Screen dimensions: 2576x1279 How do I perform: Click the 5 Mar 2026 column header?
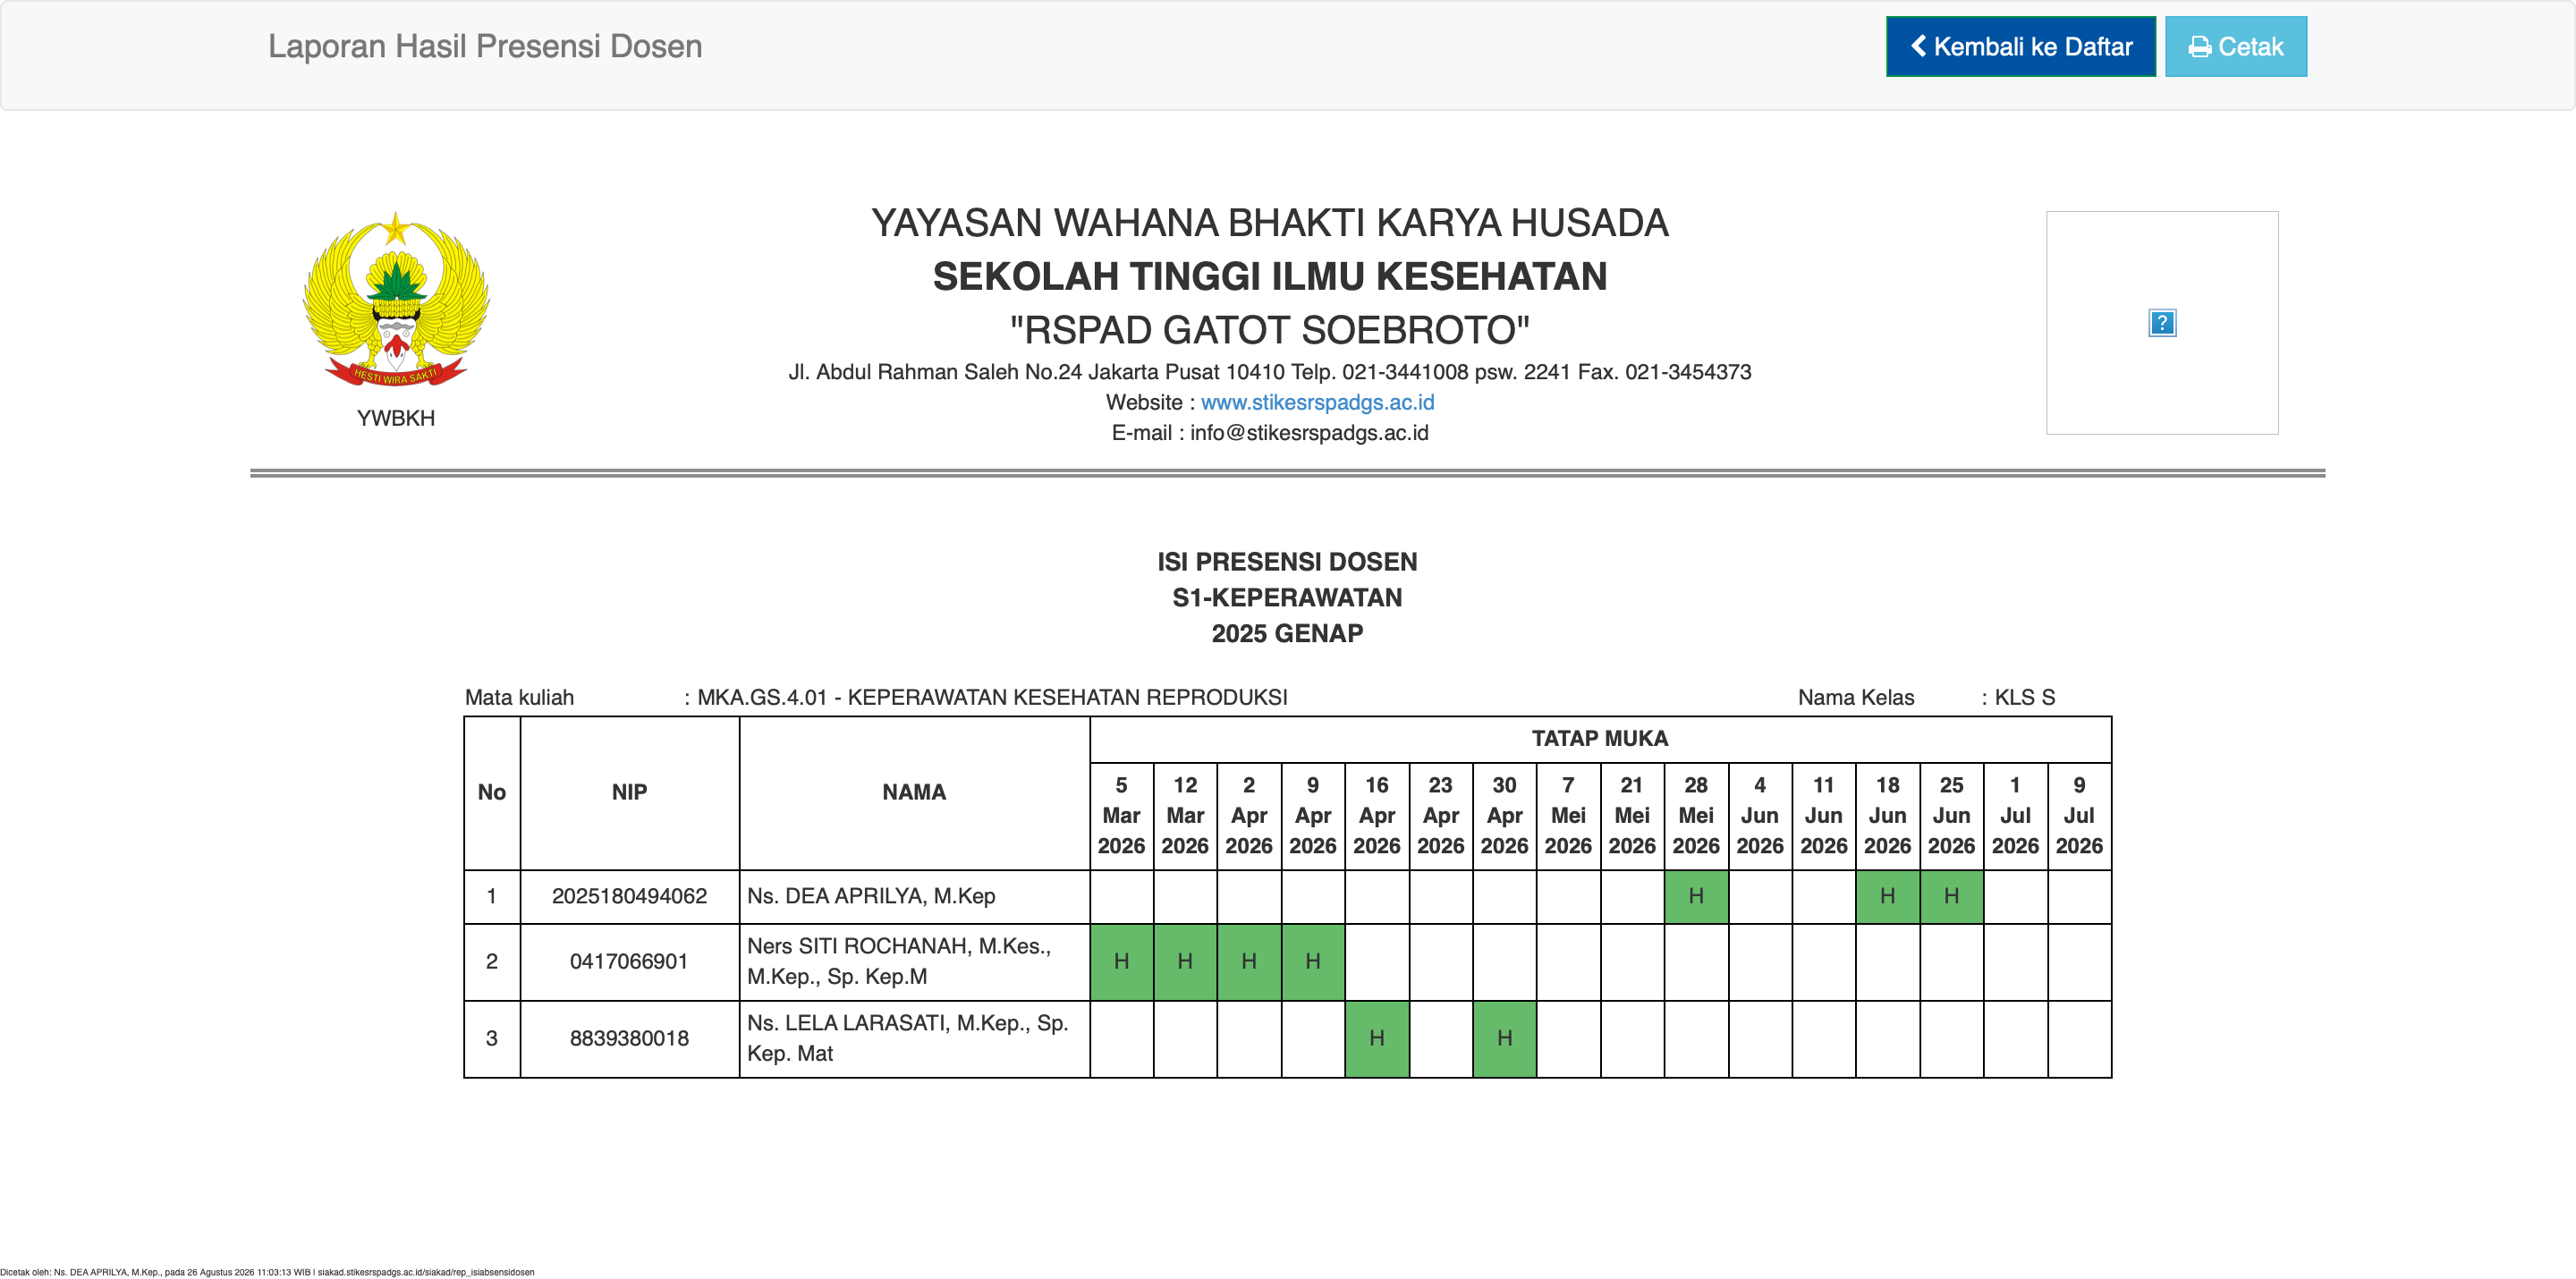(x=1121, y=816)
